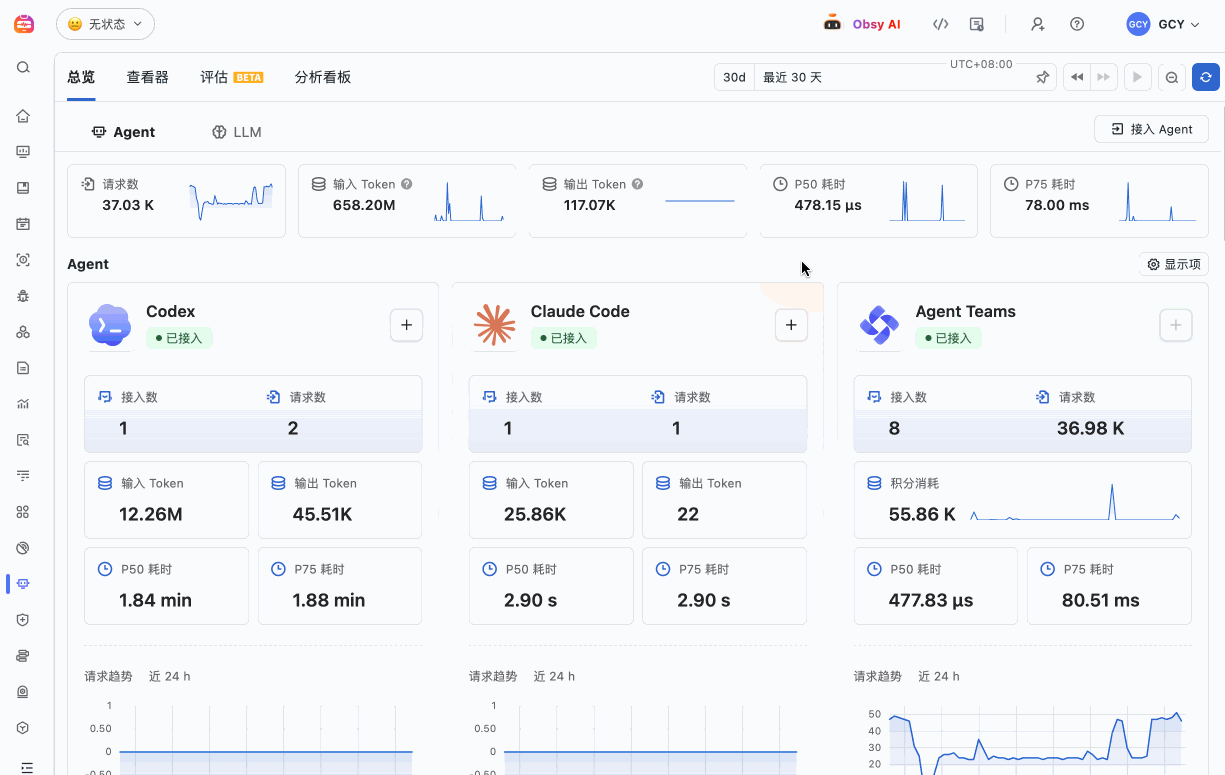
Task: Switch to the 总览 tab
Action: click(x=81, y=77)
